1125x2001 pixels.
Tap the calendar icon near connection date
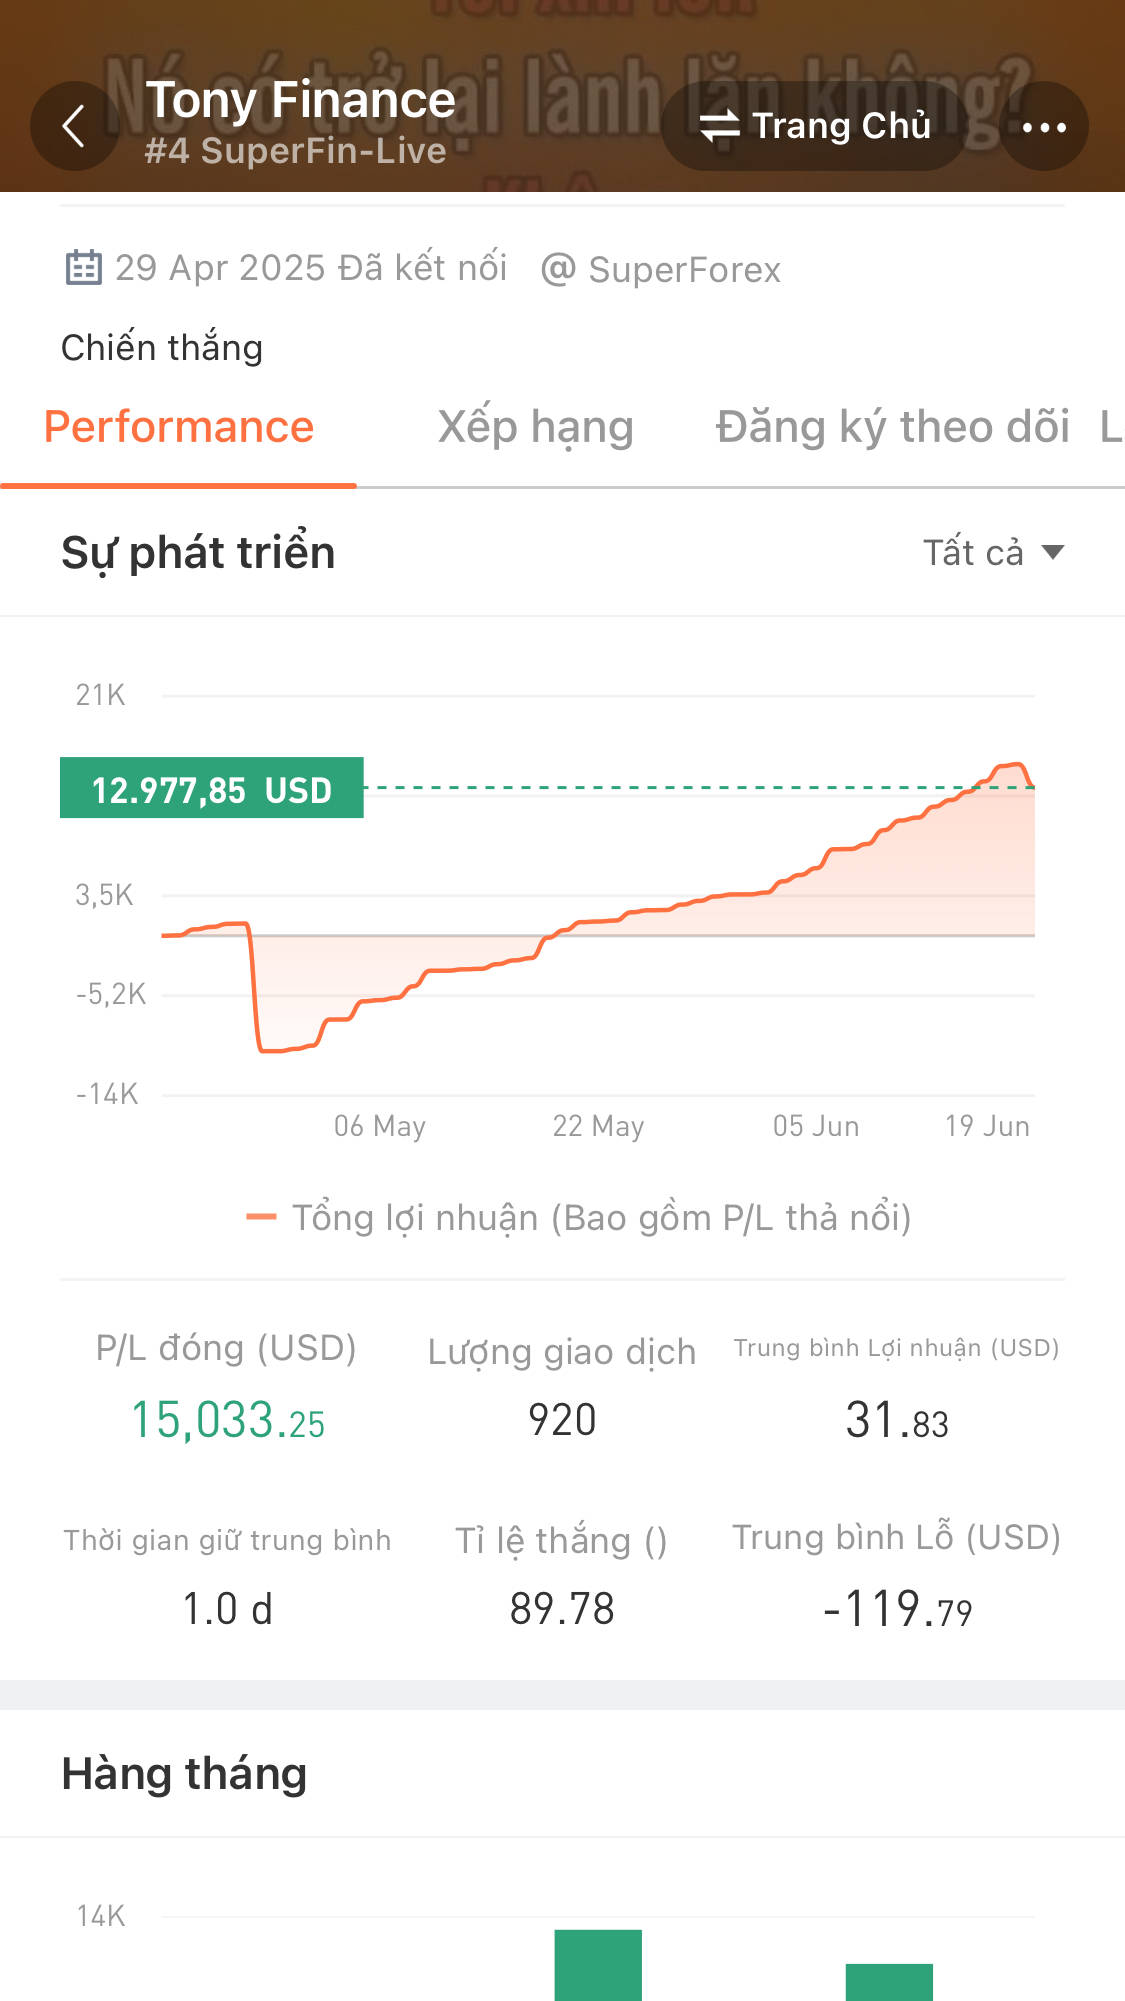click(83, 268)
